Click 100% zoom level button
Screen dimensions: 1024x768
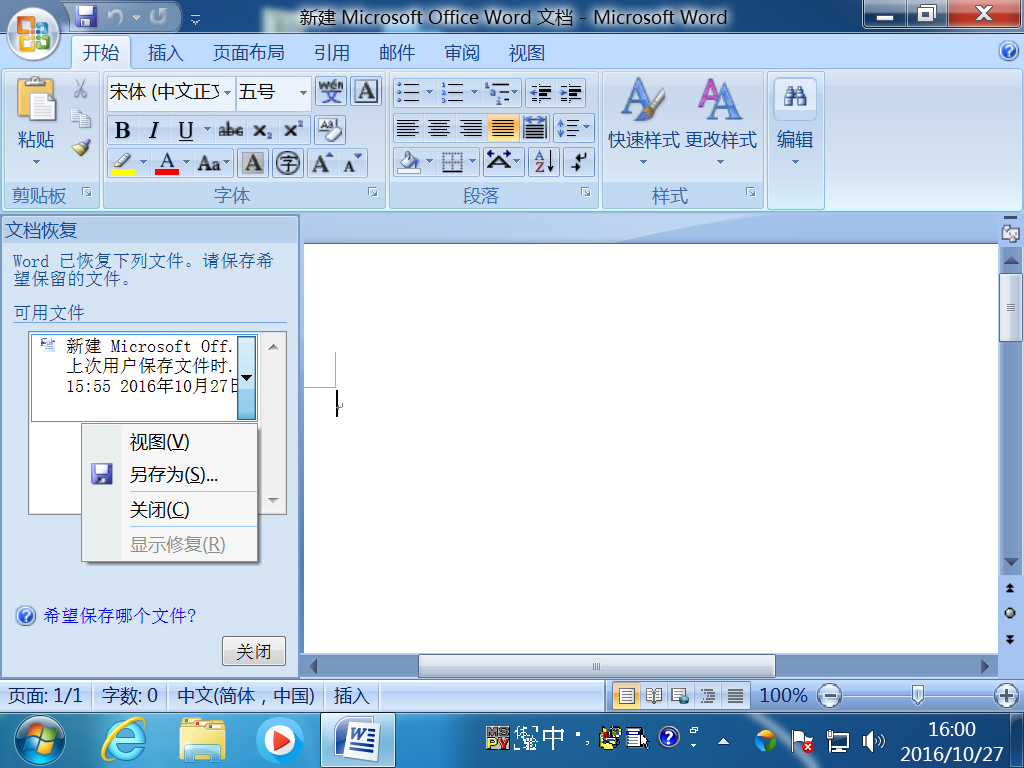point(783,696)
